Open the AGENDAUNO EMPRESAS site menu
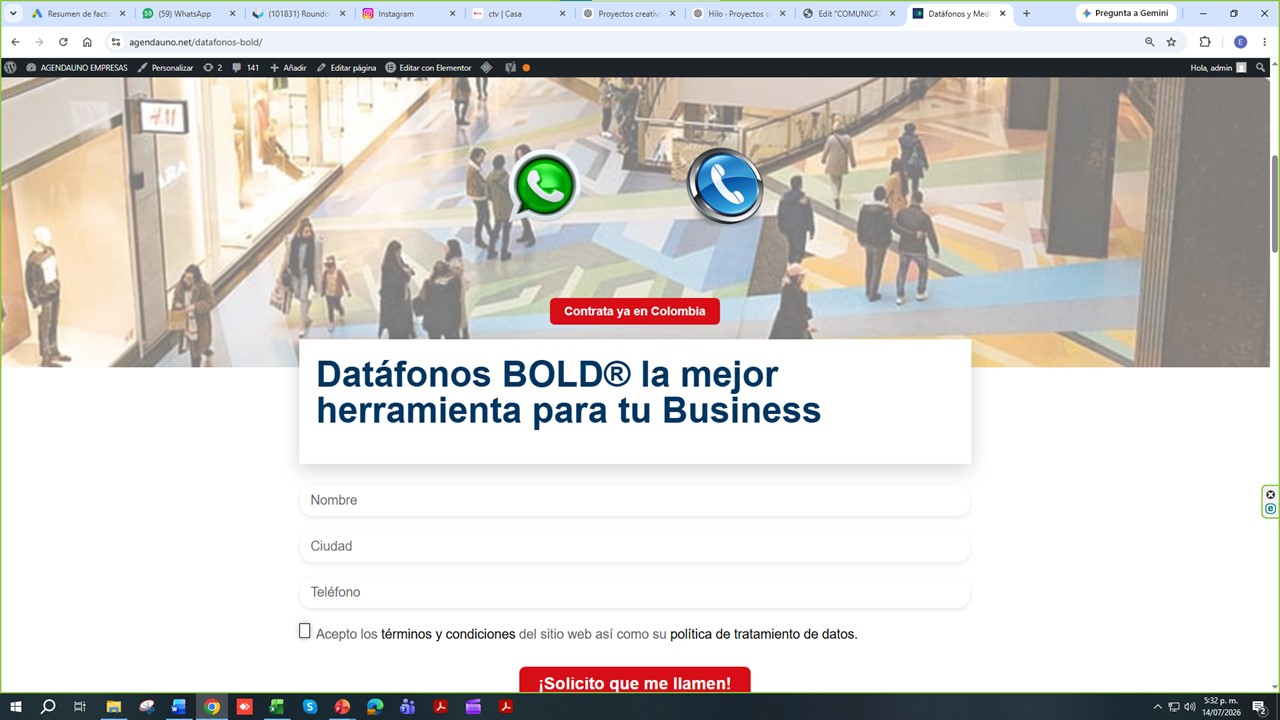 [77, 68]
